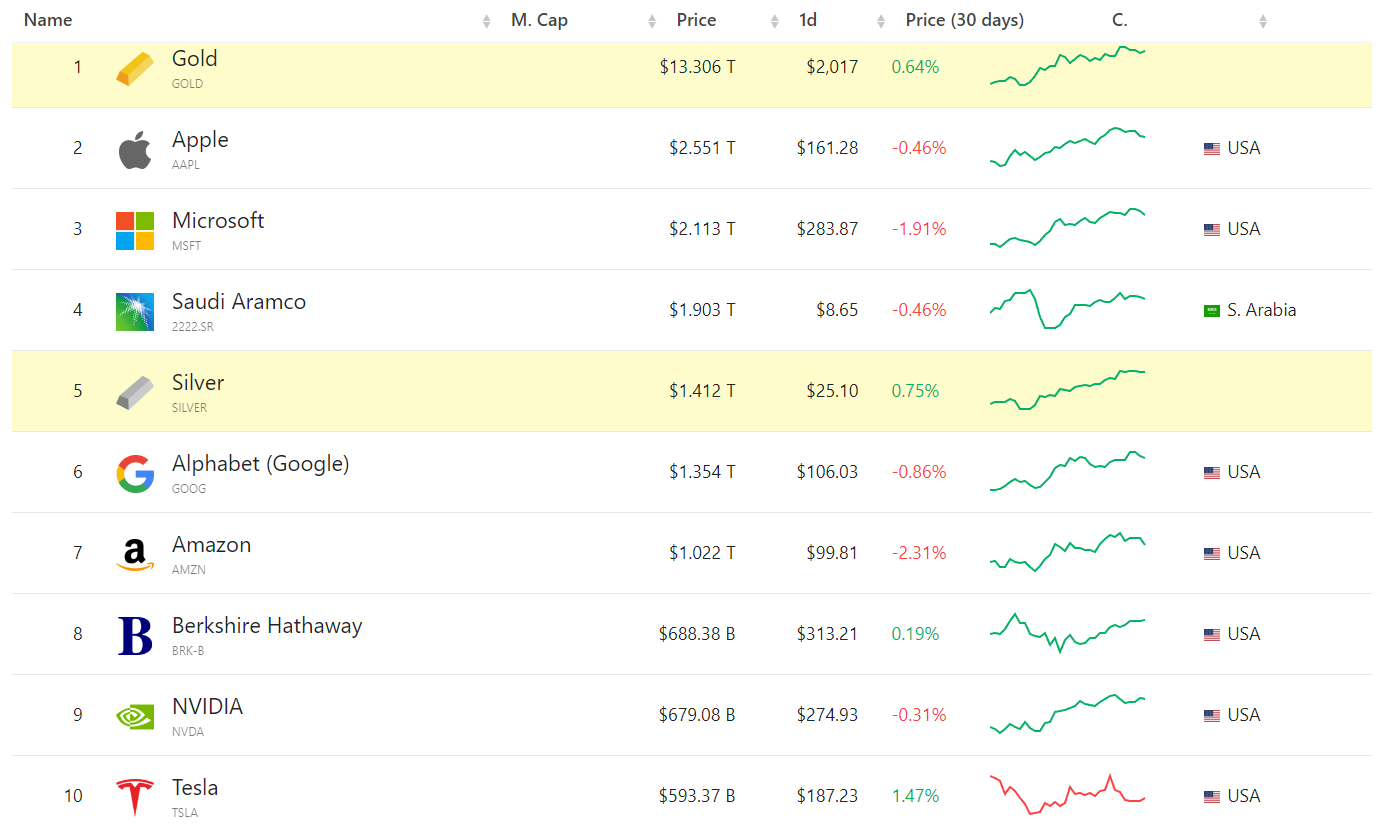This screenshot has height=825, width=1382.
Task: Click Saudi Aramco's 30-day sparkline chart
Action: [1067, 309]
